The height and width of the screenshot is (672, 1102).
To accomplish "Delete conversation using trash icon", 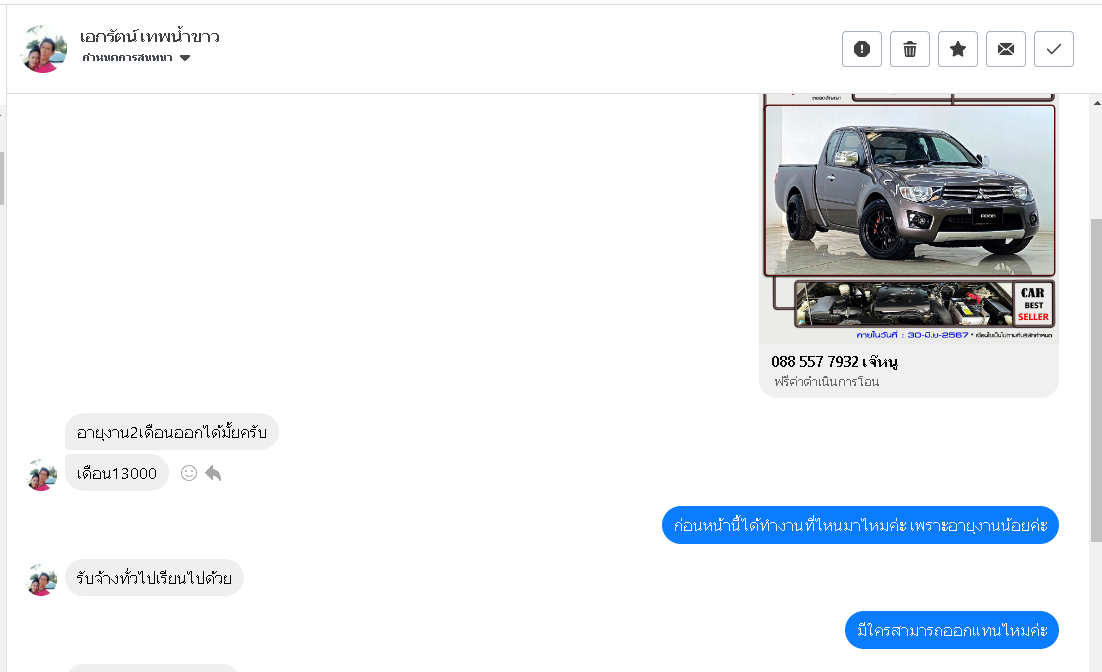I will coord(909,49).
